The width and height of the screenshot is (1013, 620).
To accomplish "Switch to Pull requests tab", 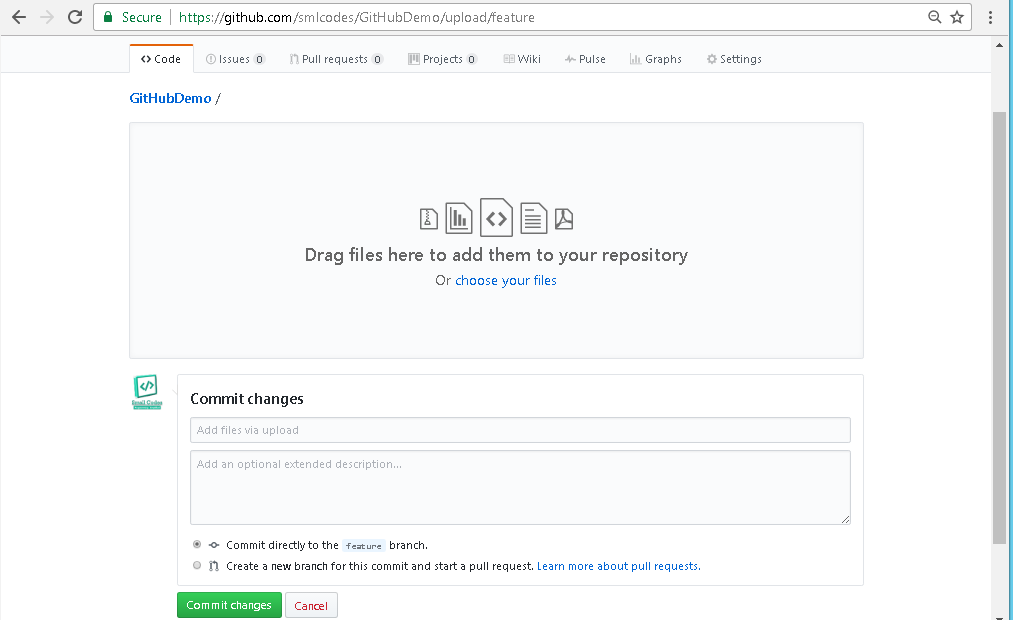I will [335, 59].
